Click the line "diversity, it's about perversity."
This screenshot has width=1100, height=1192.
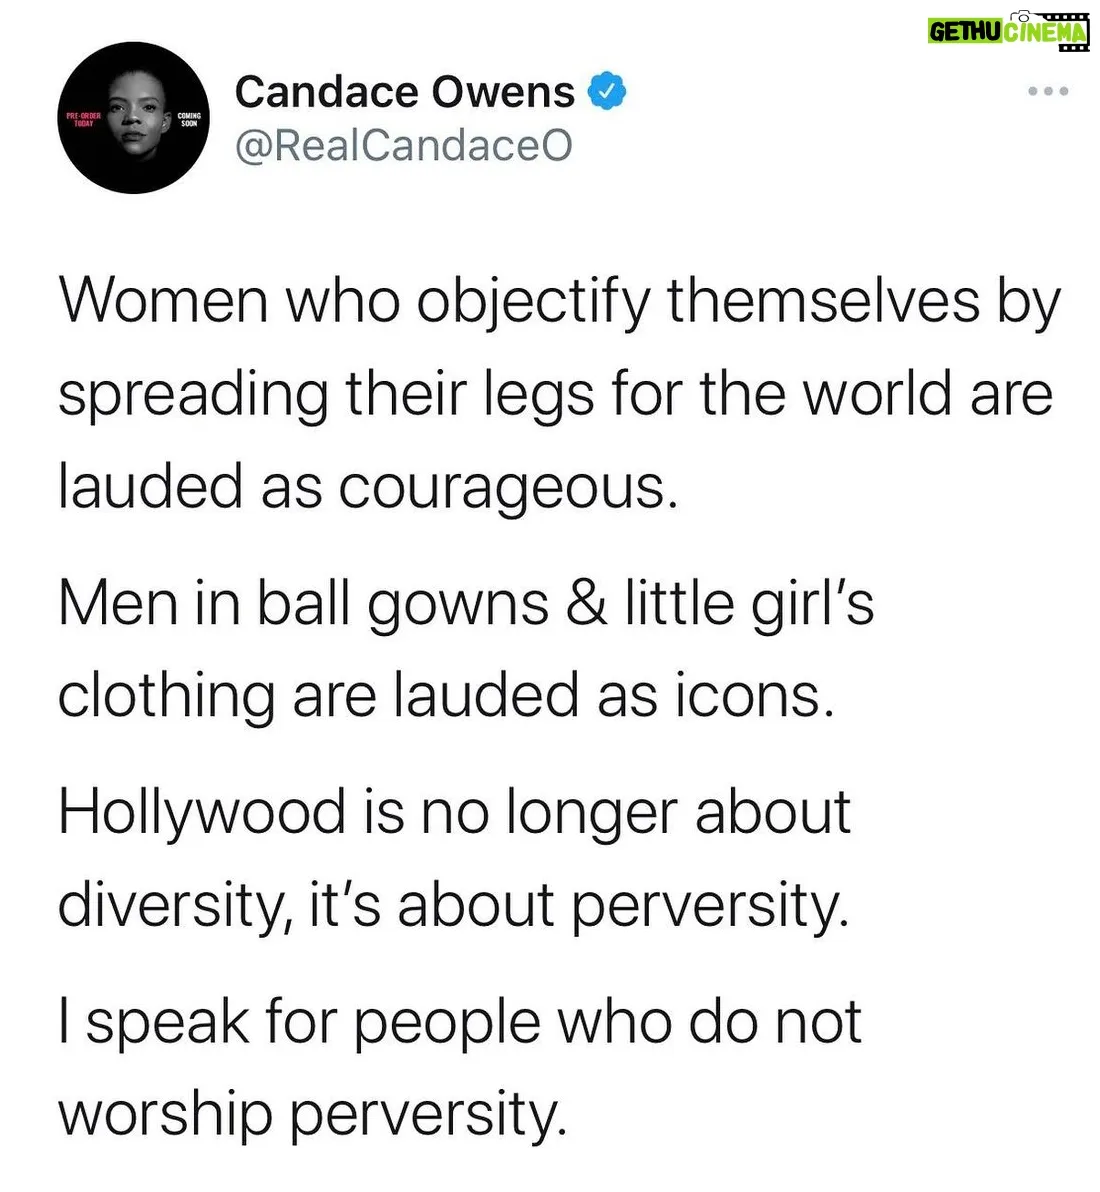click(452, 905)
